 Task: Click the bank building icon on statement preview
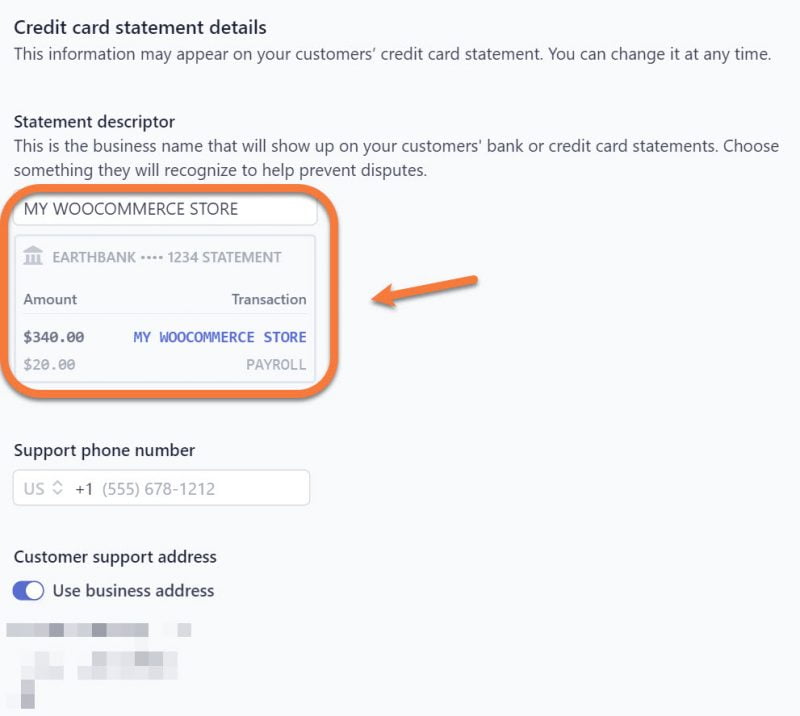point(35,256)
